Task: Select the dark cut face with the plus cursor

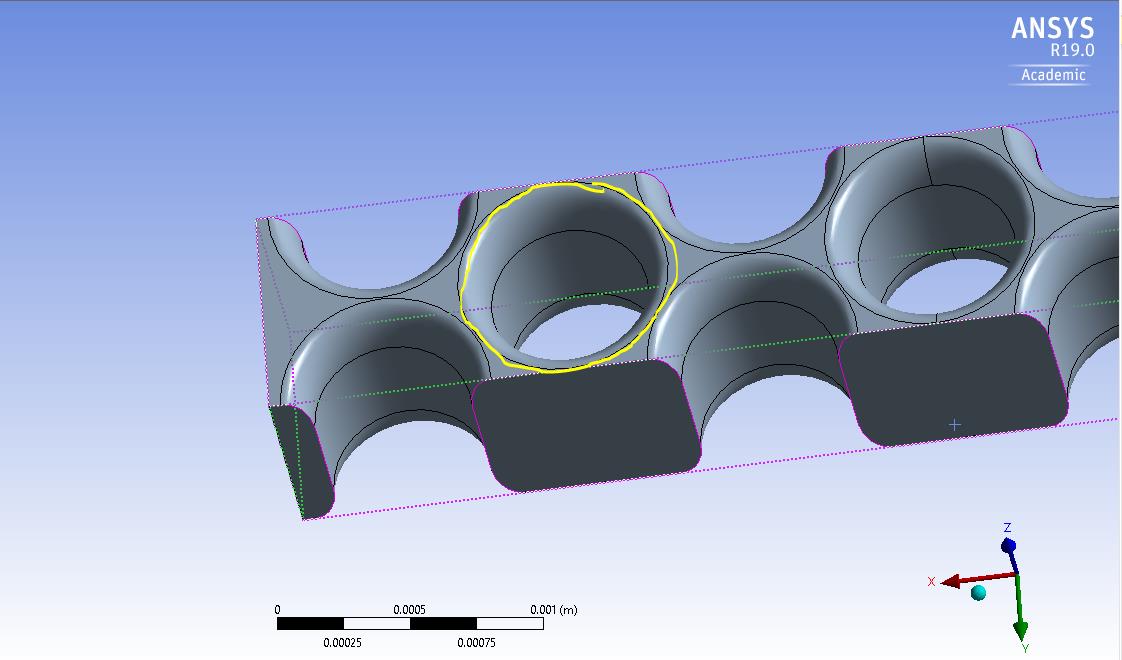Action: (954, 379)
